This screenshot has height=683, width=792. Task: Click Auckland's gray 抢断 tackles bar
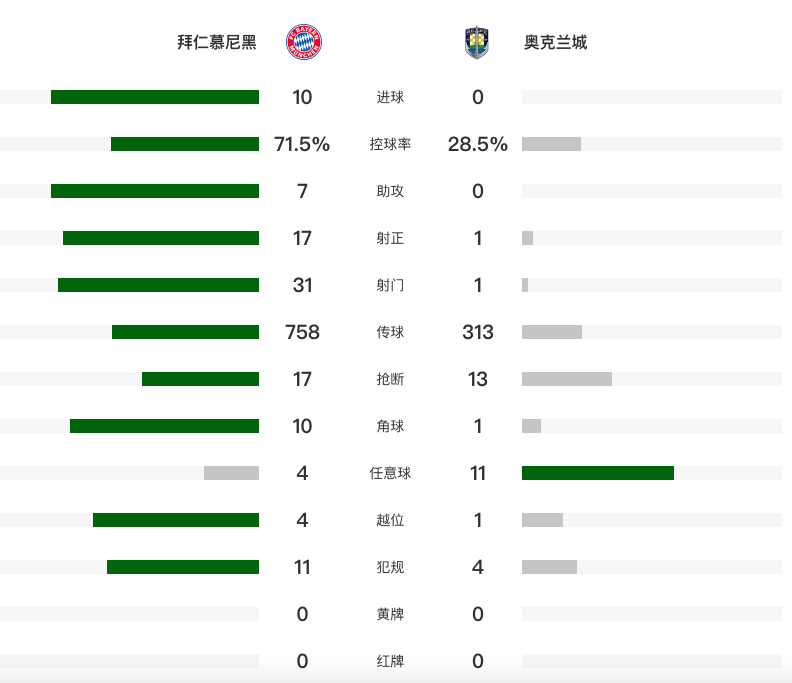click(x=567, y=379)
